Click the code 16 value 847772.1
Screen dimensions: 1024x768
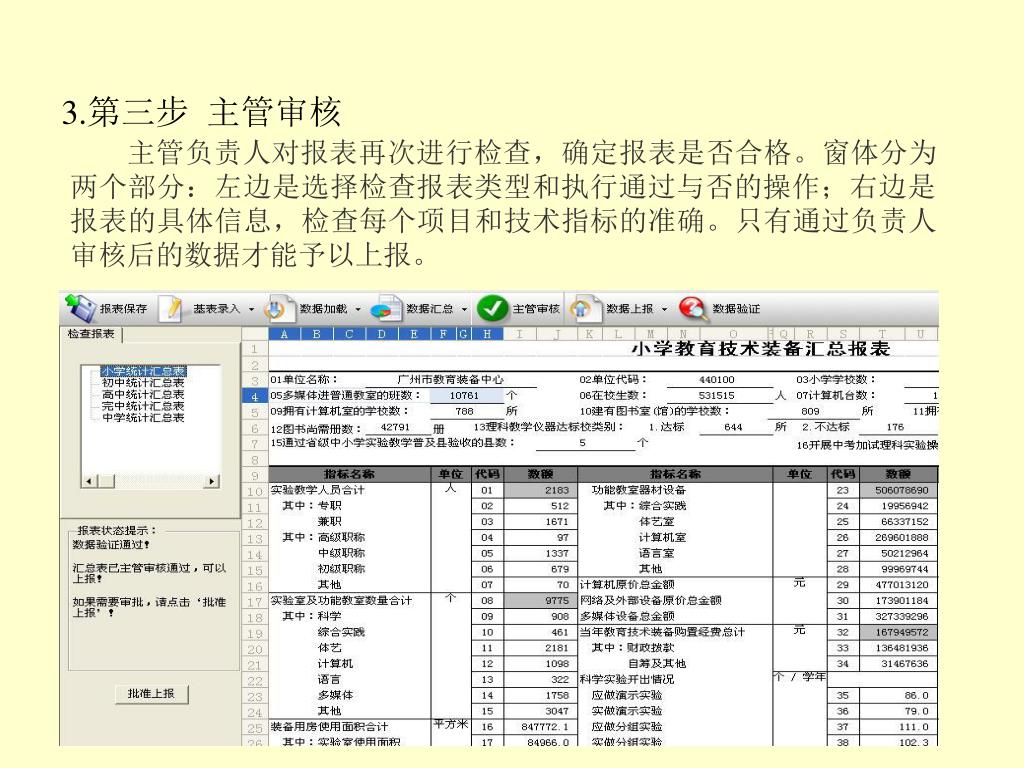coord(541,727)
